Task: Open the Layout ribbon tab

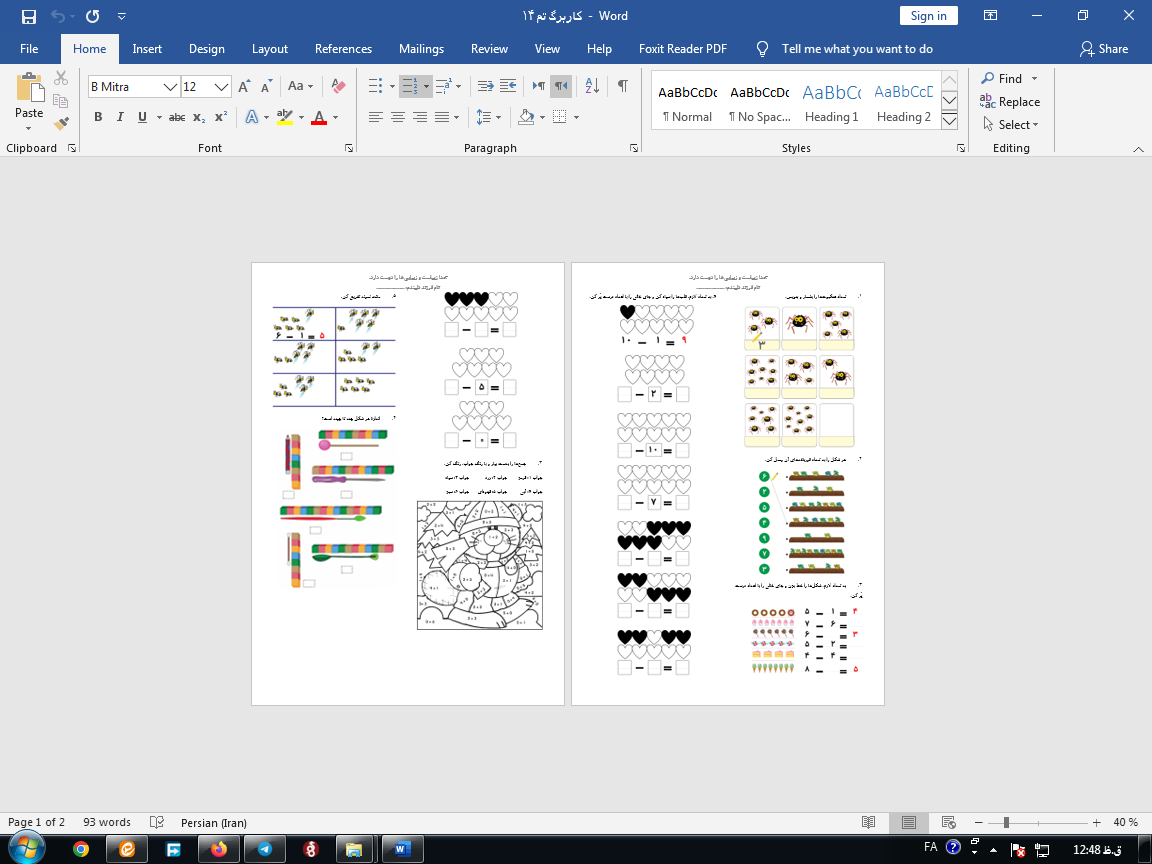Action: pyautogui.click(x=269, y=49)
